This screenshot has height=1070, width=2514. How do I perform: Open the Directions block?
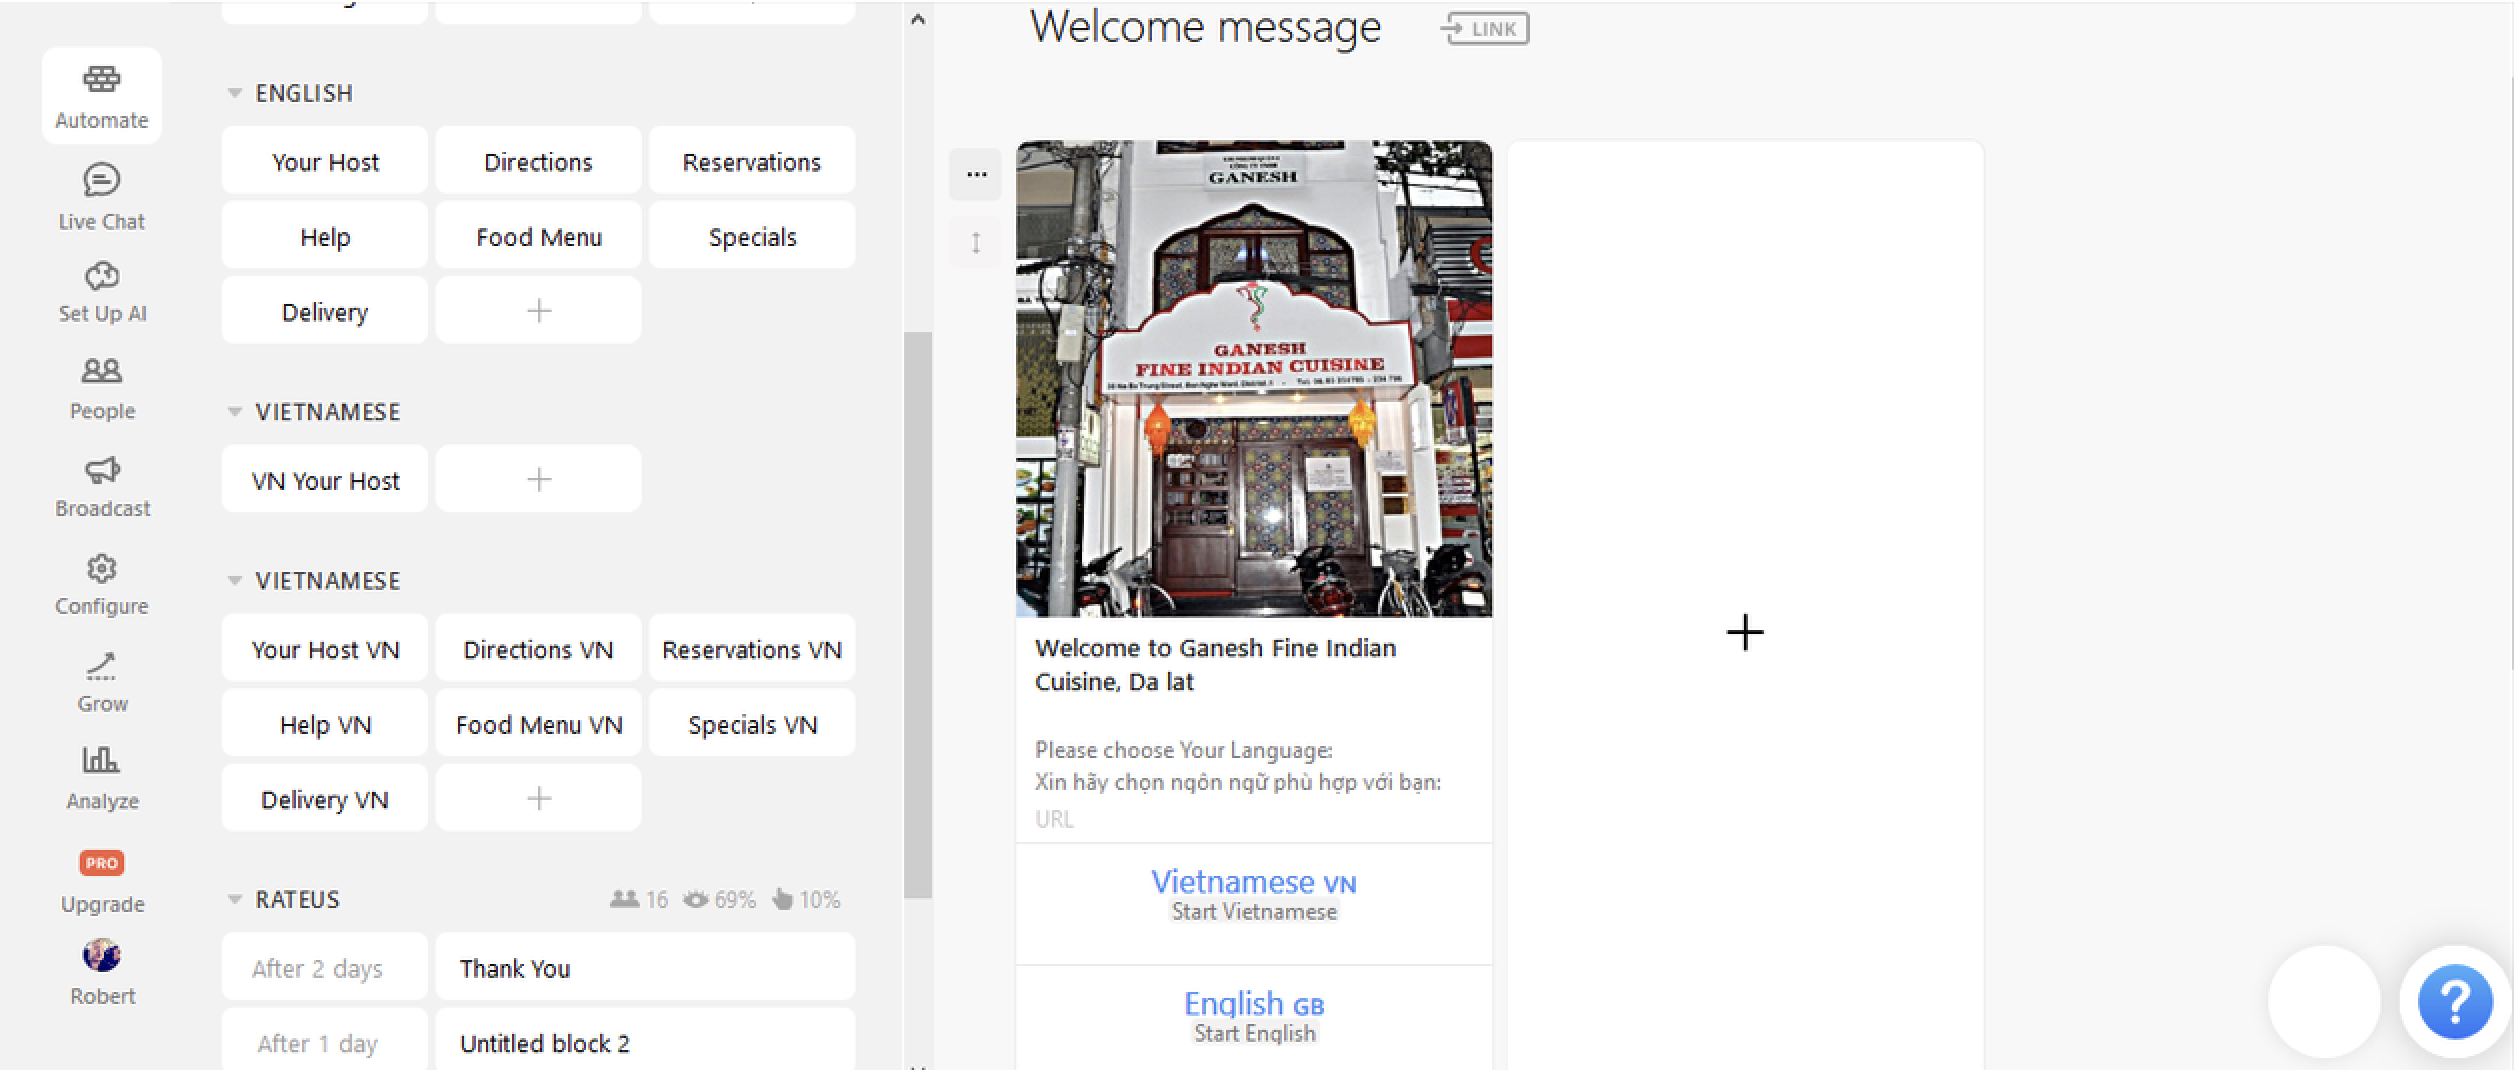coord(538,161)
